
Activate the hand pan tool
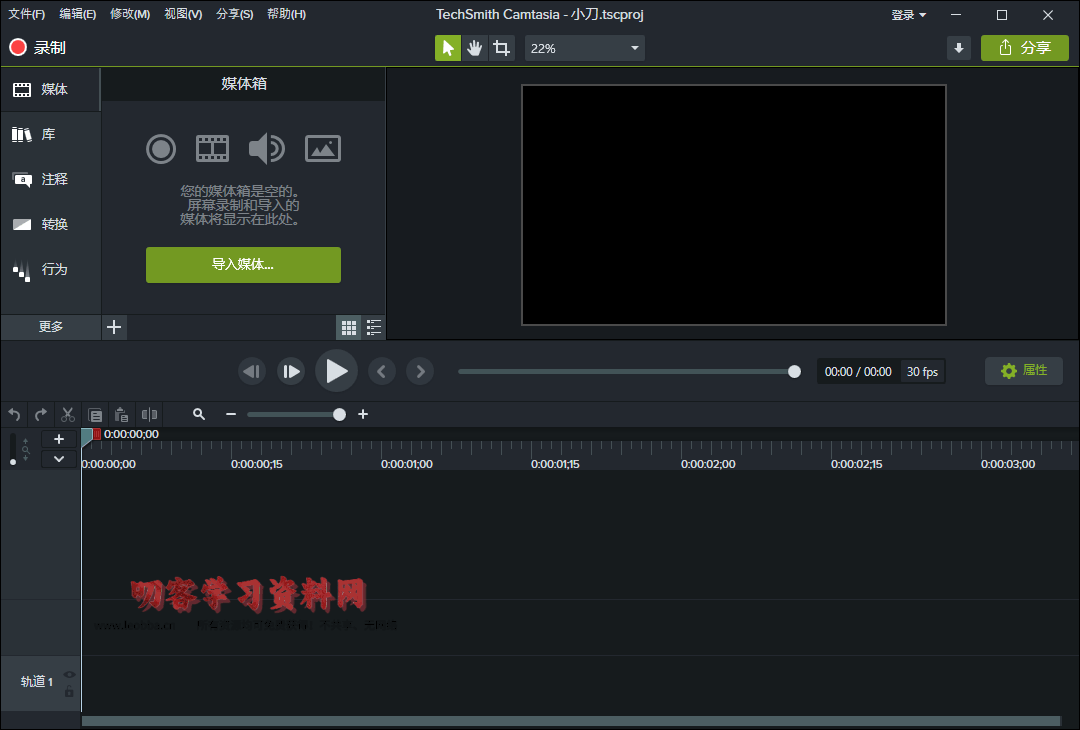click(x=474, y=48)
